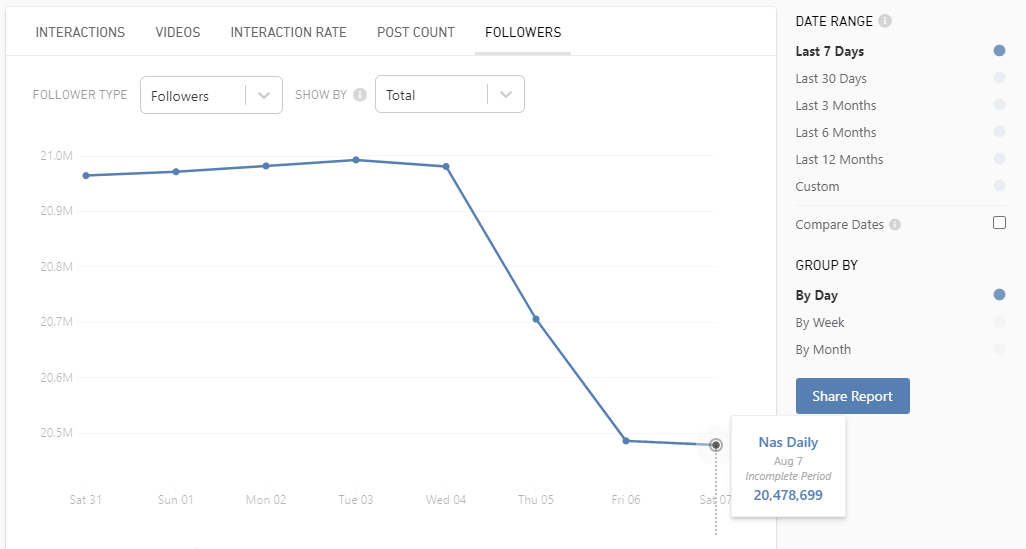Go to the Post Count tab

pyautogui.click(x=416, y=32)
